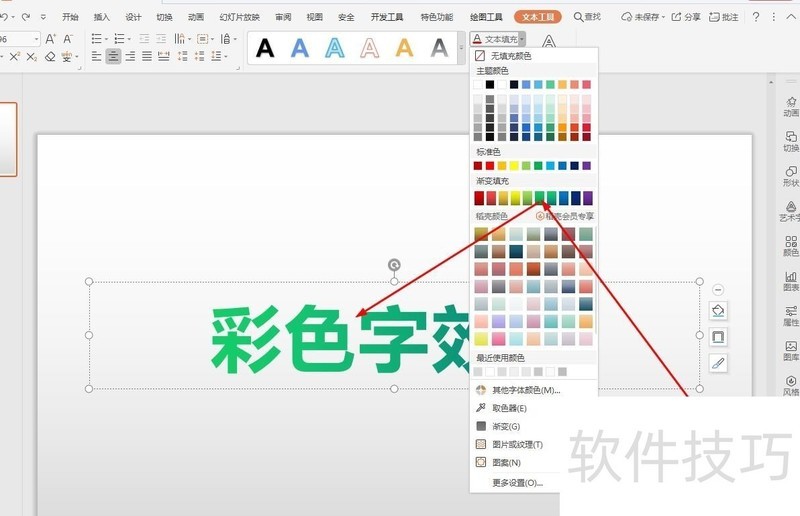Collapse floating toolbar with minus circle
The image size is (800, 516).
[718, 290]
